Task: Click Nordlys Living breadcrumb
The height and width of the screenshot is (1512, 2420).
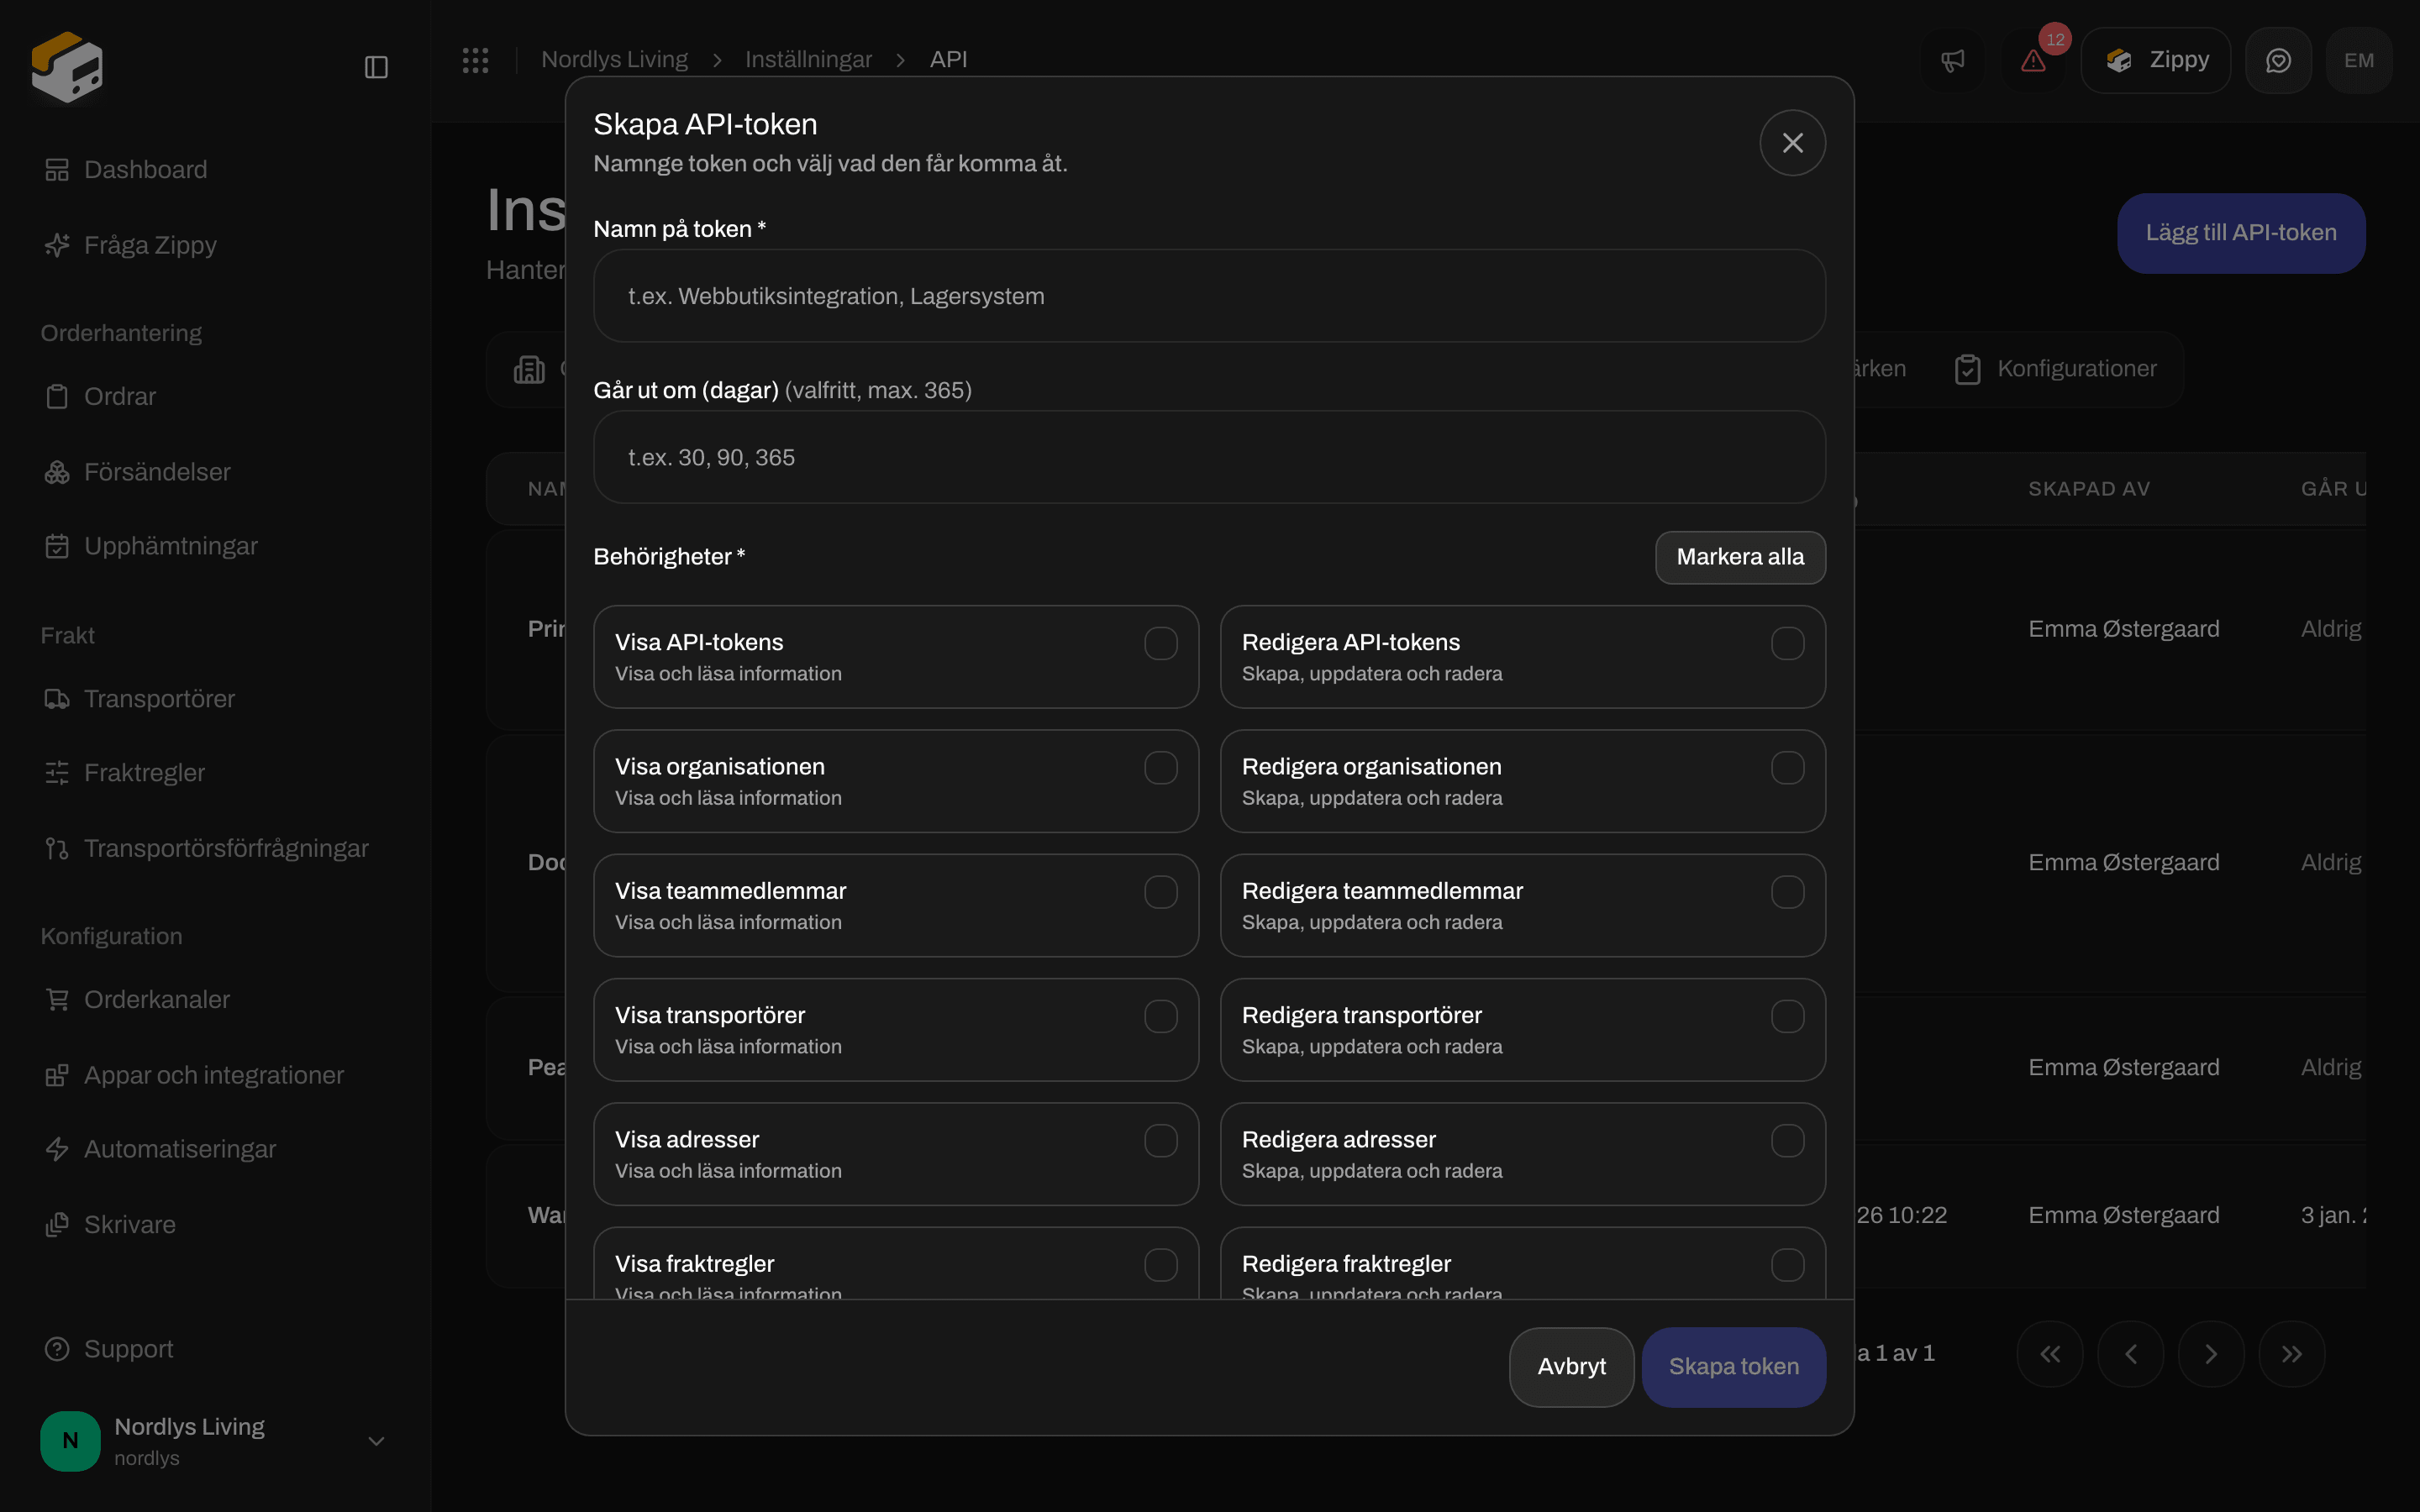Action: tap(614, 60)
